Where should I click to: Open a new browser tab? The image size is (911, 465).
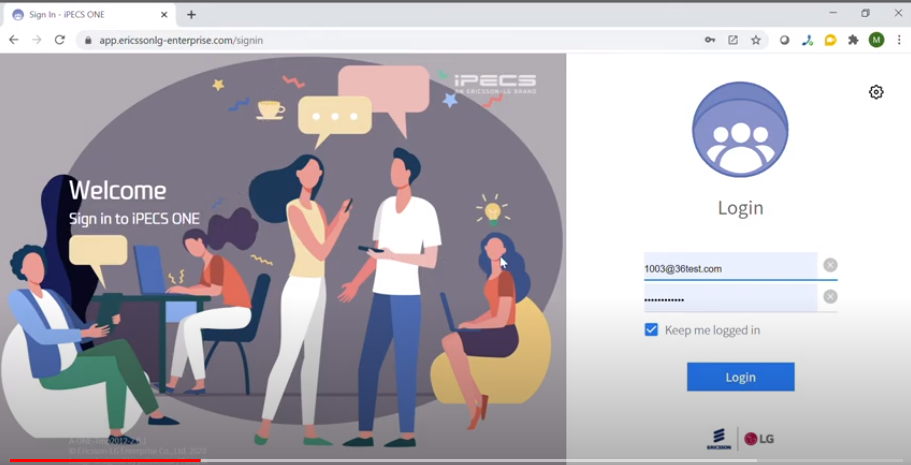(x=191, y=15)
